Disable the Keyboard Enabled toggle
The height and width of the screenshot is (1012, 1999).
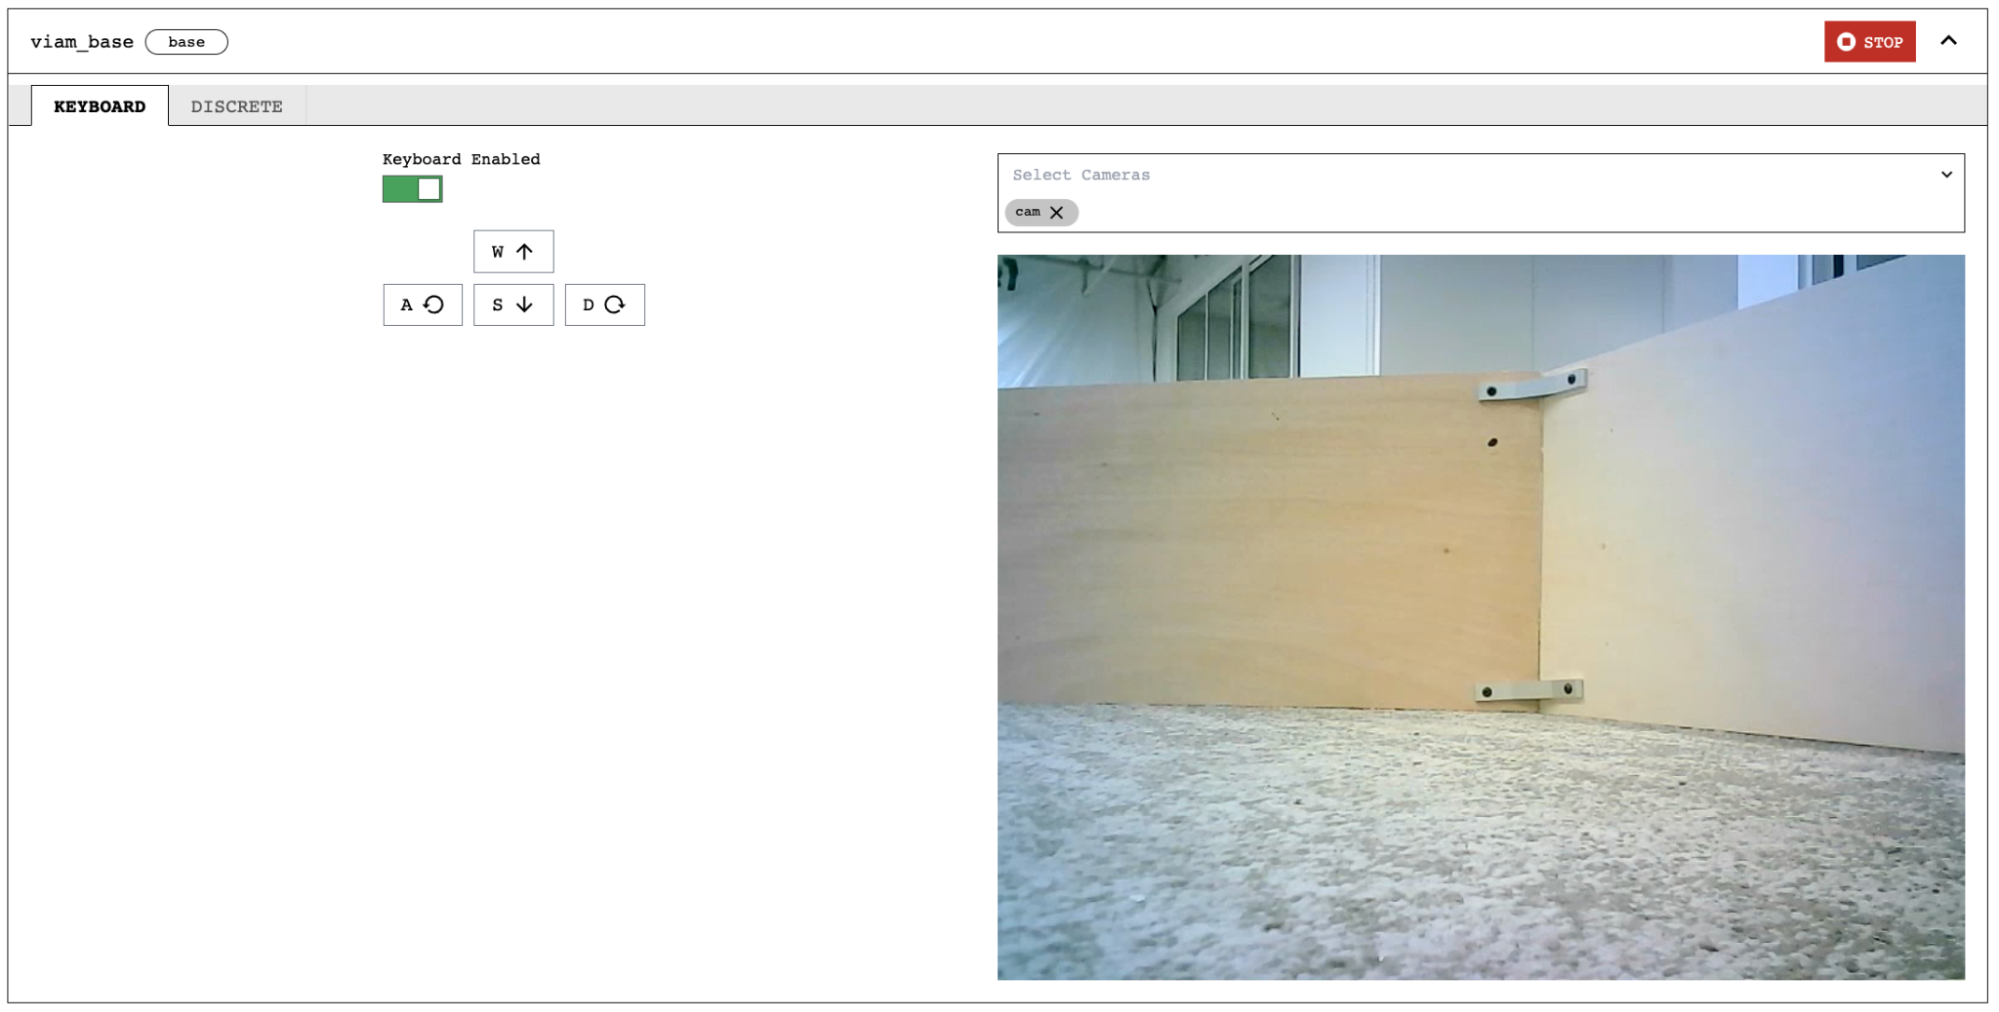pos(411,188)
